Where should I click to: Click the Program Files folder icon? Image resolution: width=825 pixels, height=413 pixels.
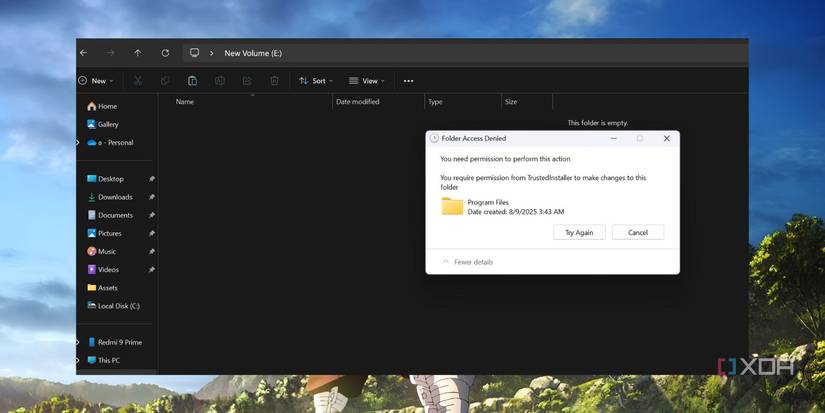coord(452,206)
